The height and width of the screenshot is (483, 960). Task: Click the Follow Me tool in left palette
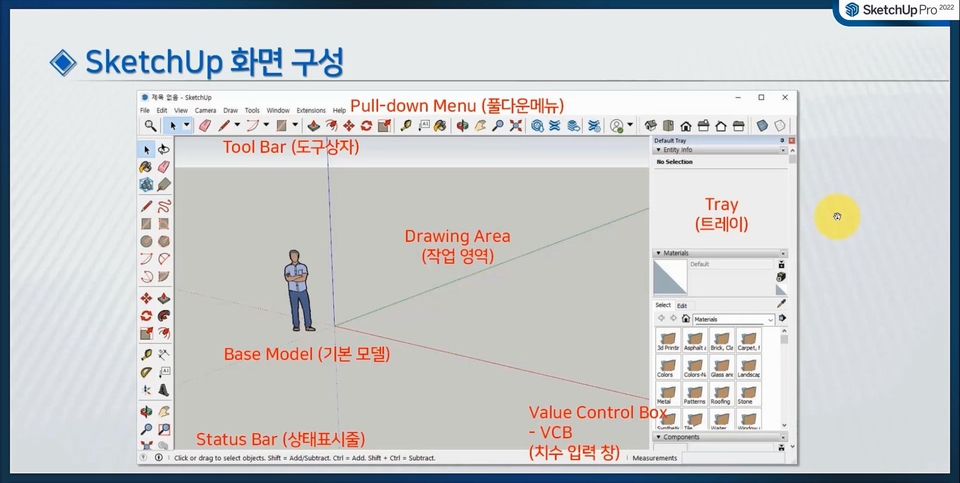click(x=163, y=316)
